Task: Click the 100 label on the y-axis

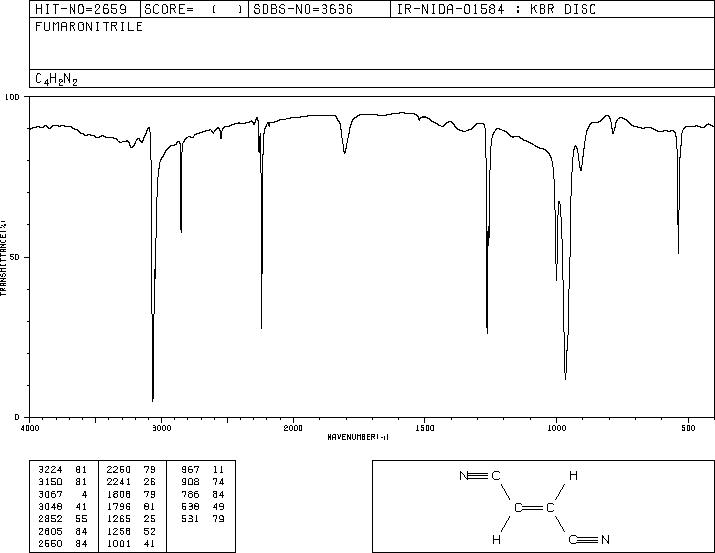Action: point(12,97)
